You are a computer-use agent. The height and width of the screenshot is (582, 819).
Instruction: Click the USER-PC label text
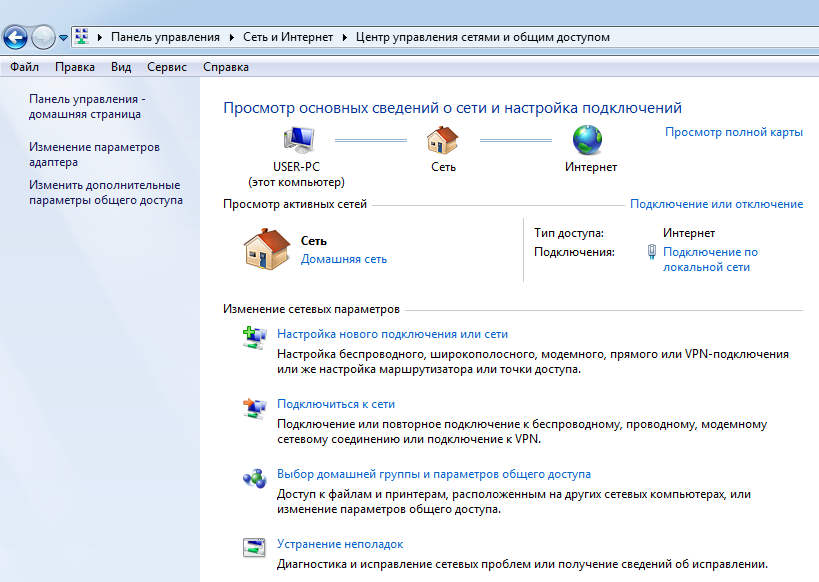tap(296, 167)
